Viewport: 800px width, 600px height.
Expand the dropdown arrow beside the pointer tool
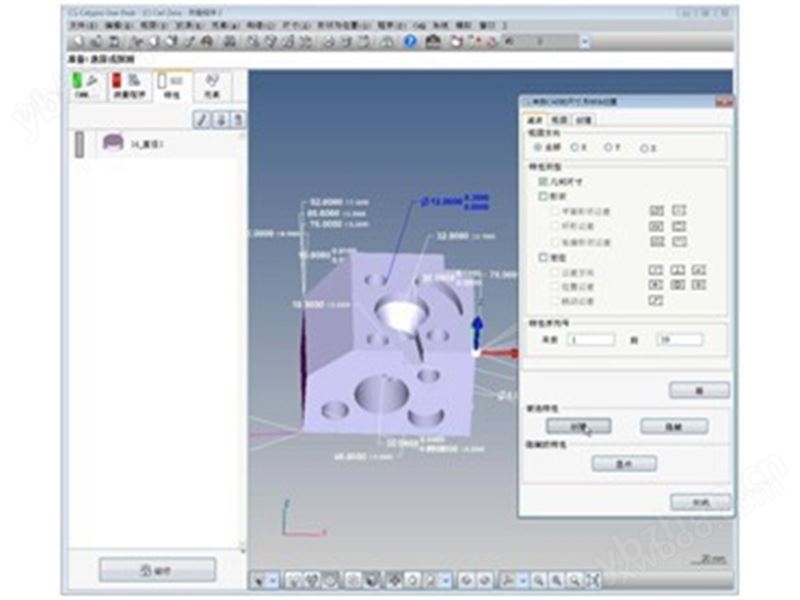coord(273,579)
